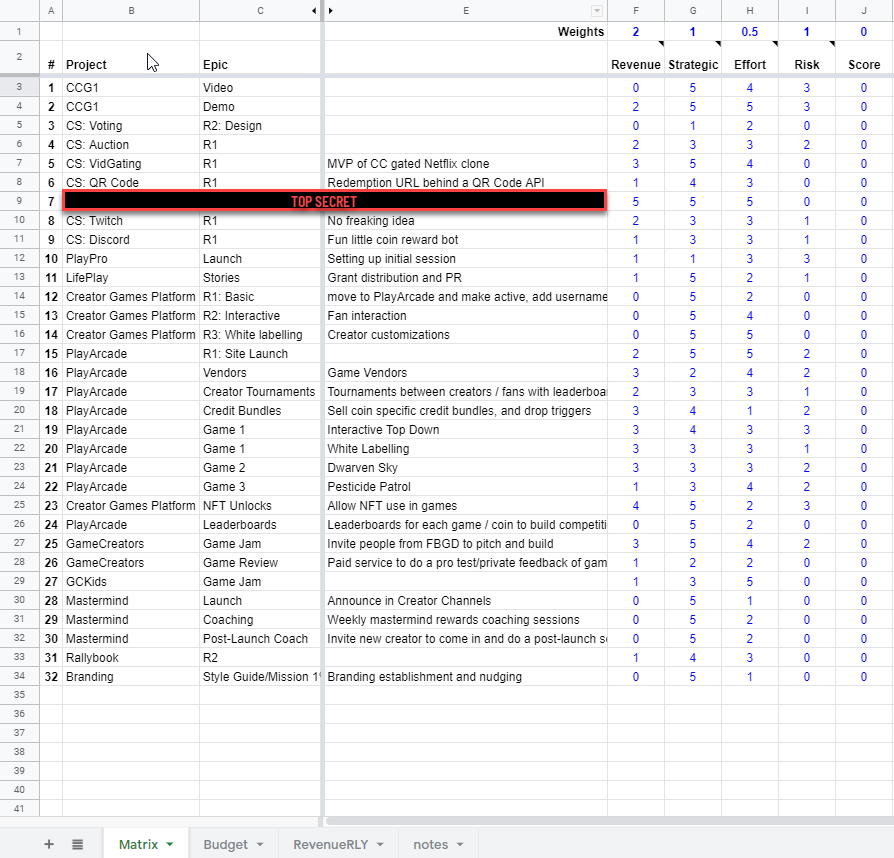Click the Score column heading cell

[x=864, y=58]
